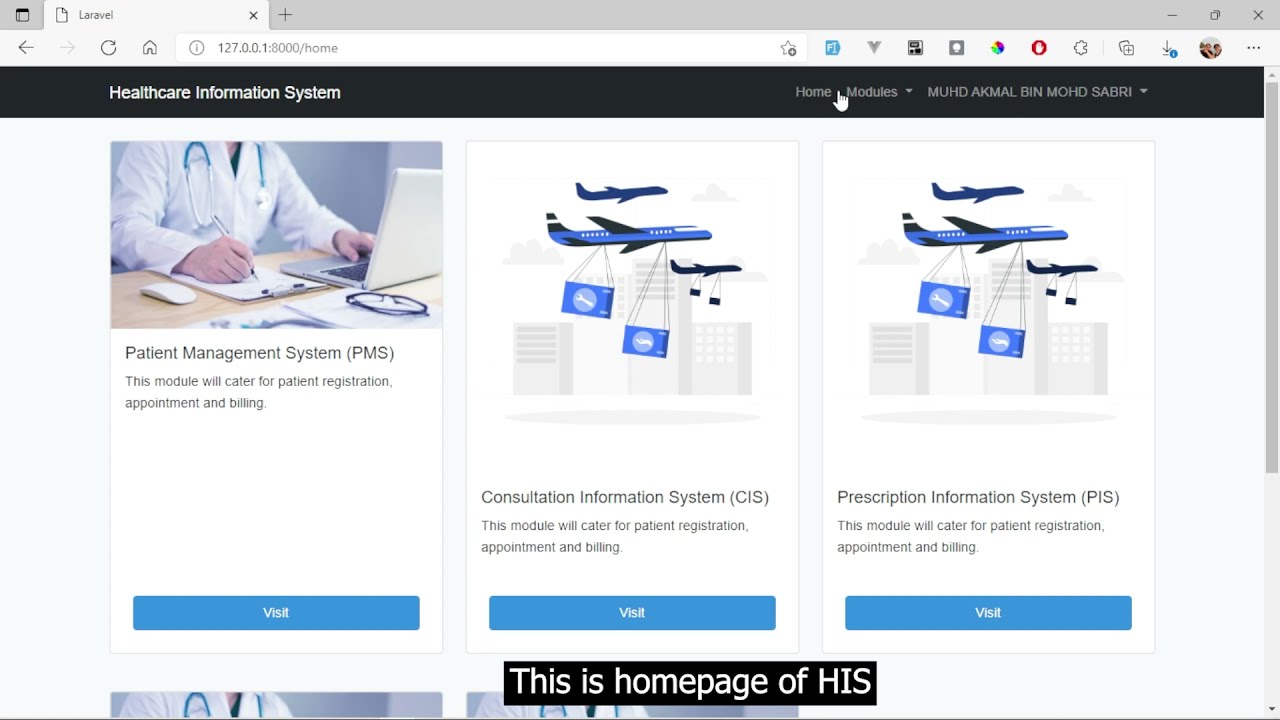Add this page to favorites star icon
The height and width of the screenshot is (720, 1280).
point(788,48)
